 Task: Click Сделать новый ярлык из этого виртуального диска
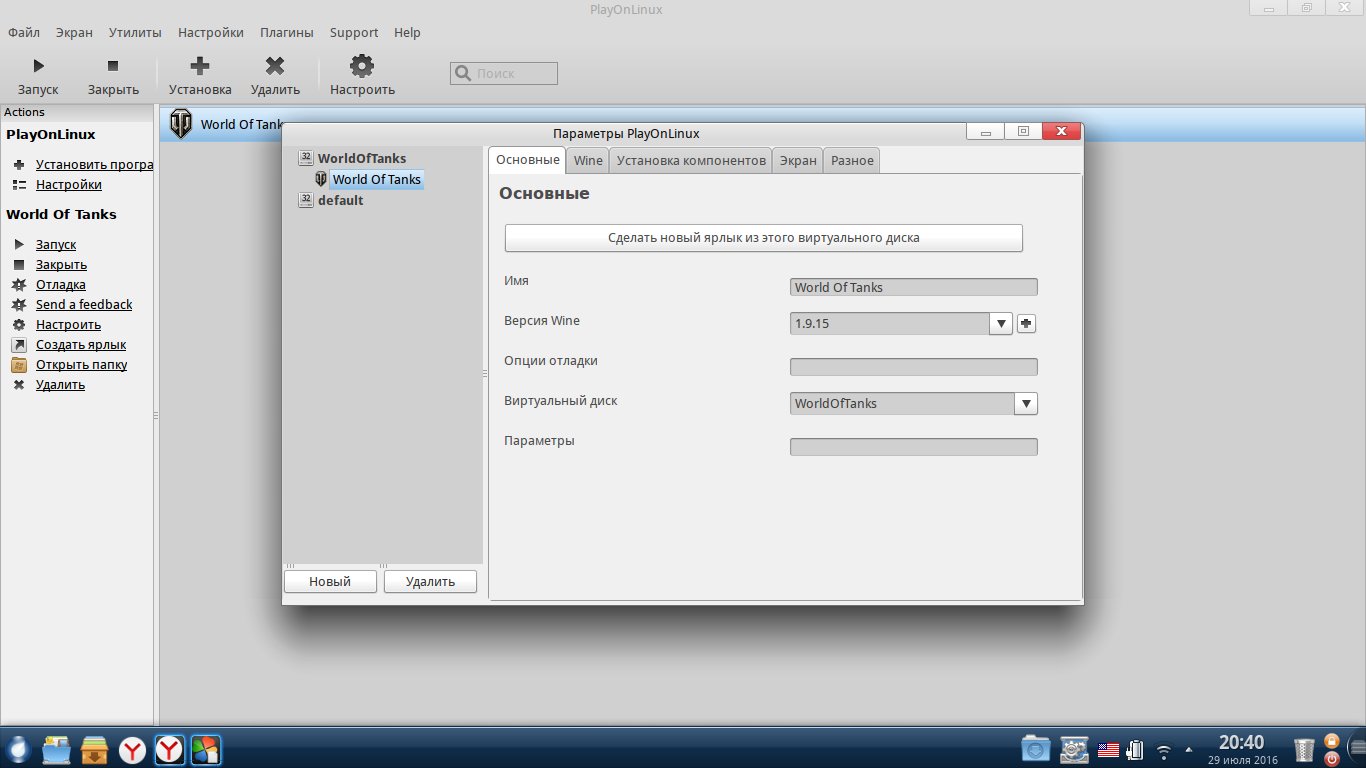[x=764, y=238]
